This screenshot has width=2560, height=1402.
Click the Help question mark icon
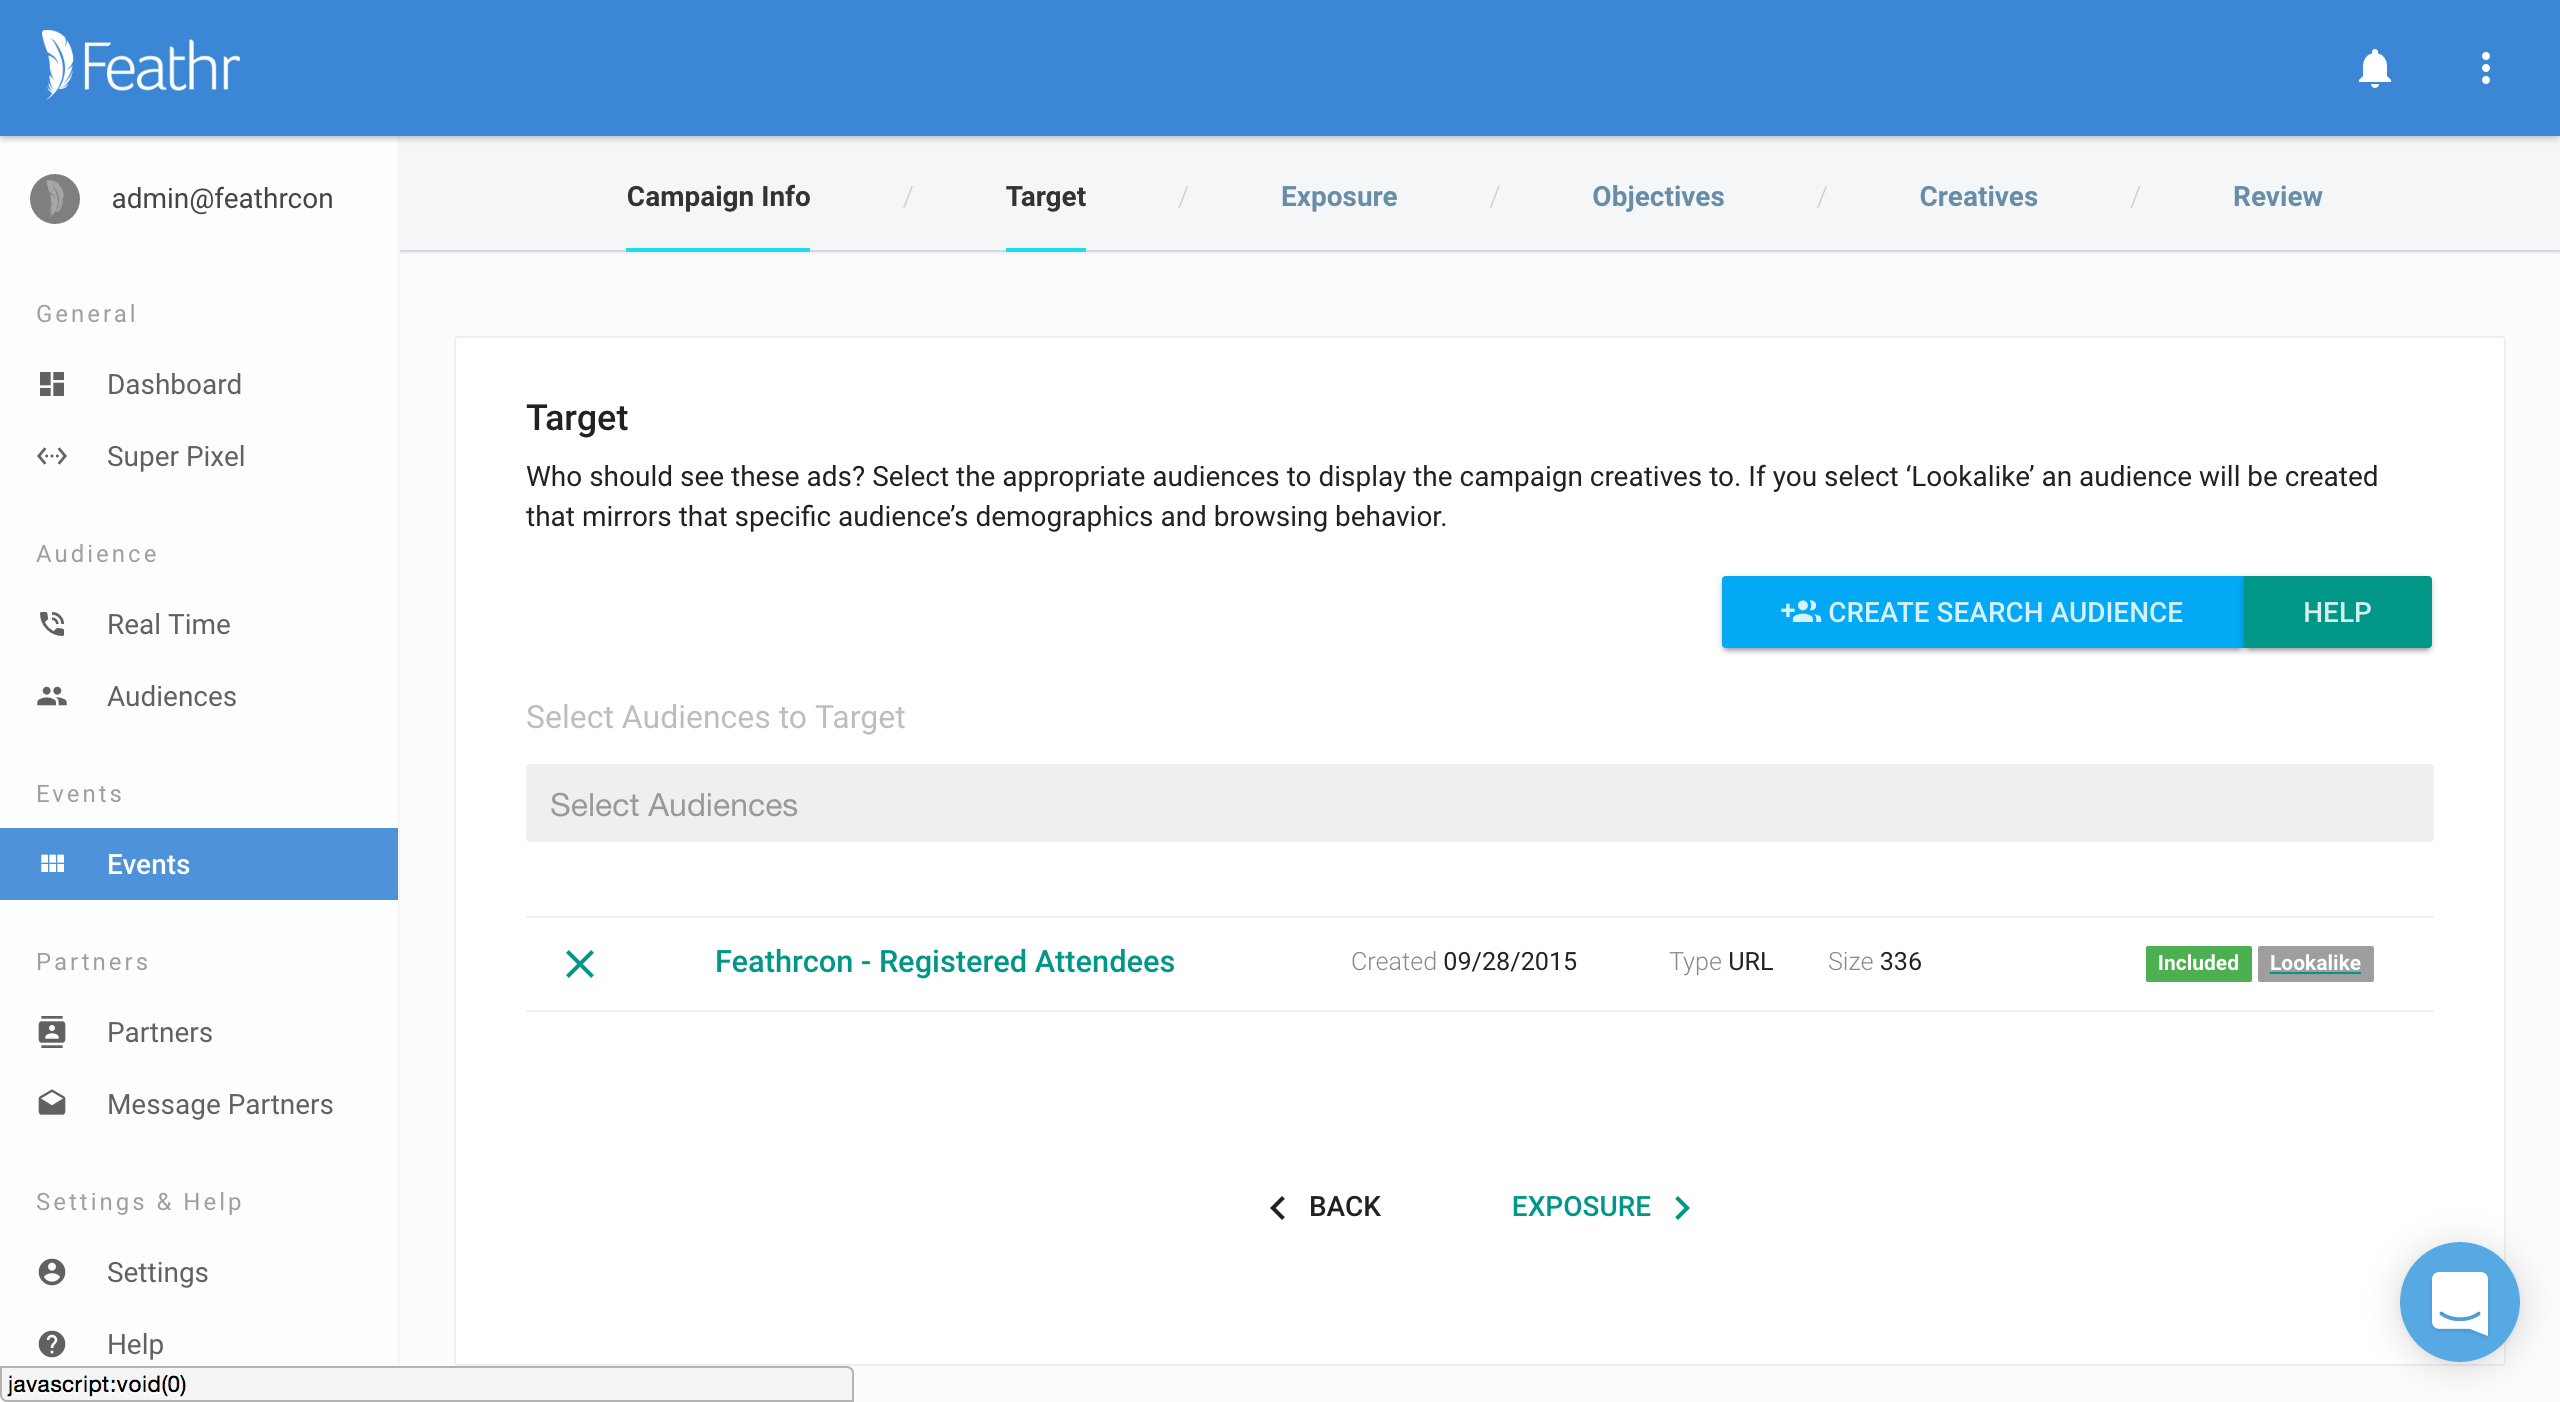[x=52, y=1343]
